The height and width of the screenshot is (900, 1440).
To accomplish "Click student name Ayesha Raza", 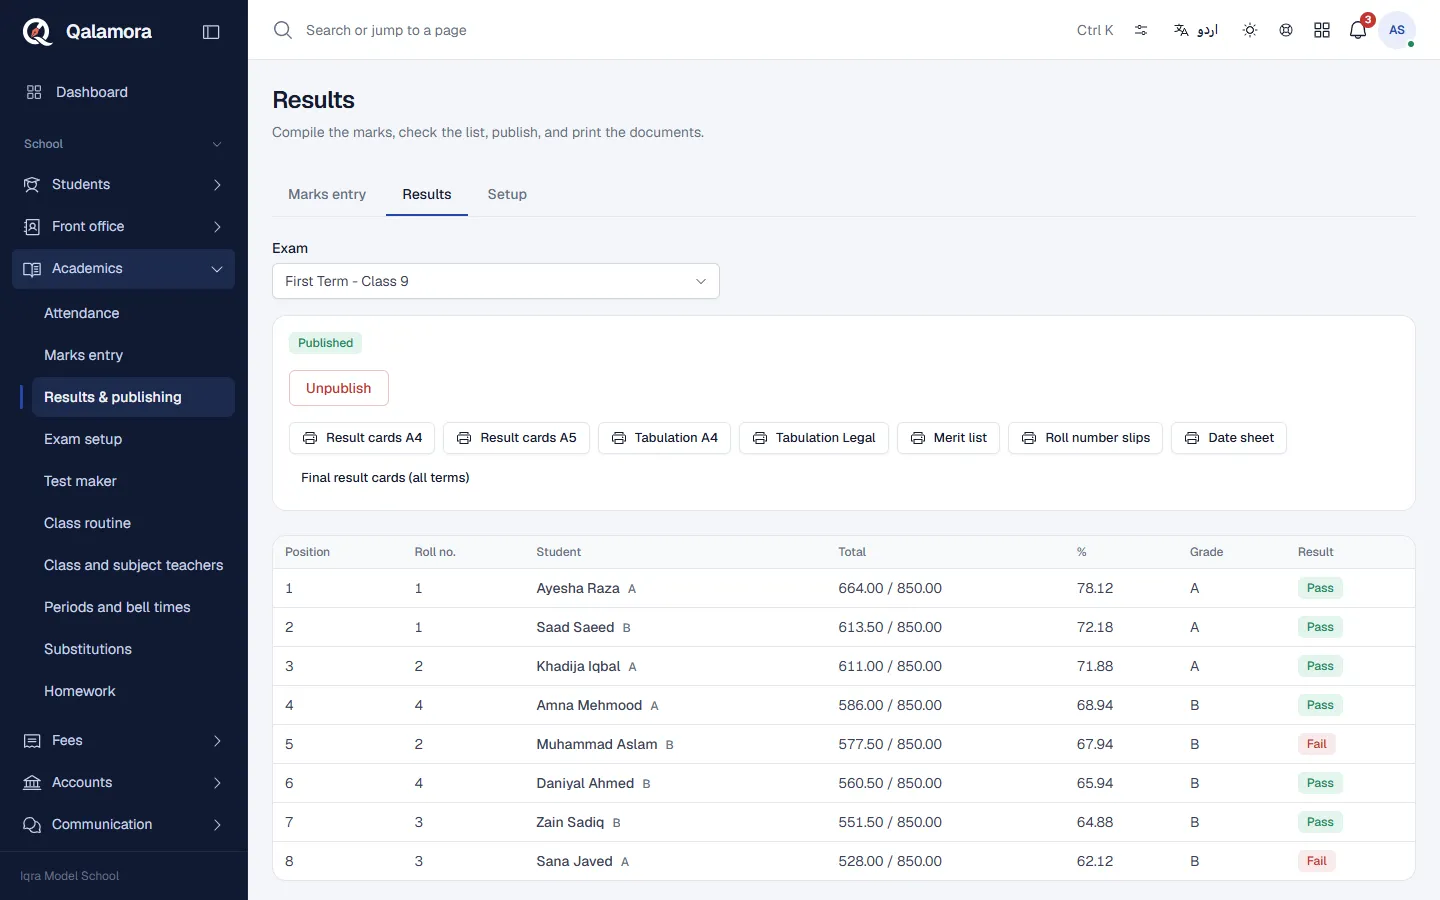I will pyautogui.click(x=578, y=588).
